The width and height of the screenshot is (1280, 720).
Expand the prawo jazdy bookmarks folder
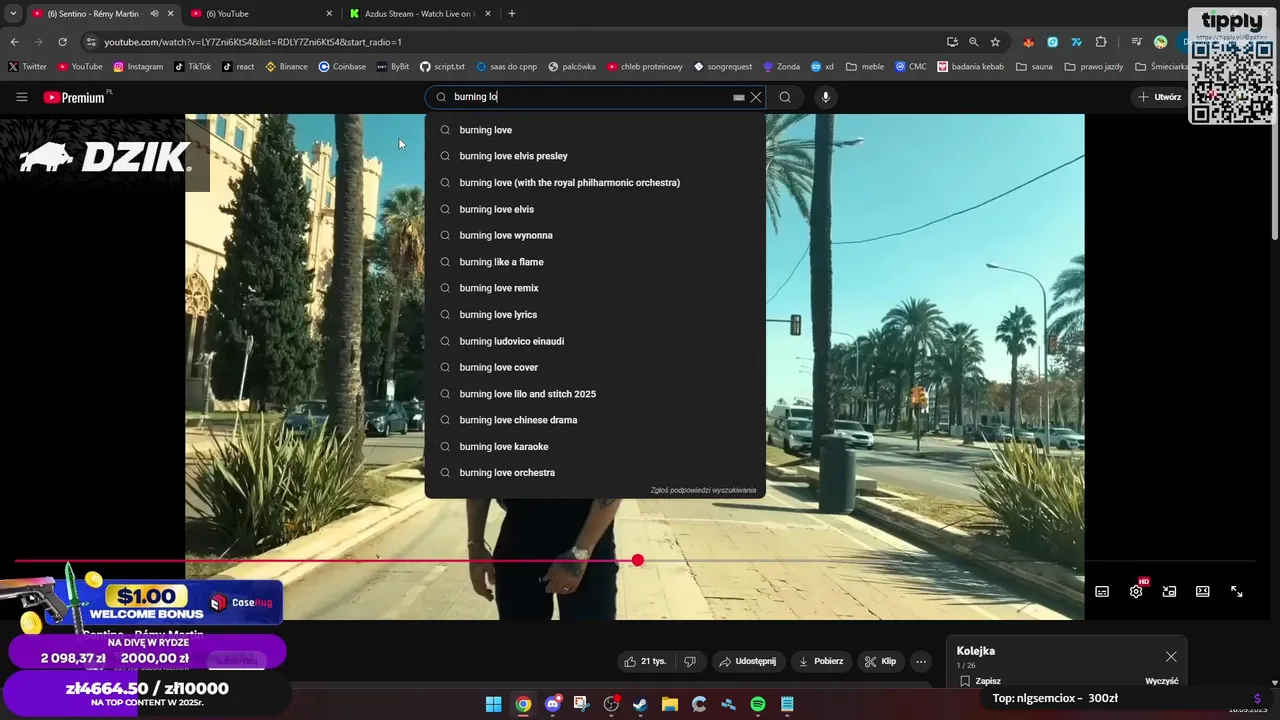pos(1093,67)
